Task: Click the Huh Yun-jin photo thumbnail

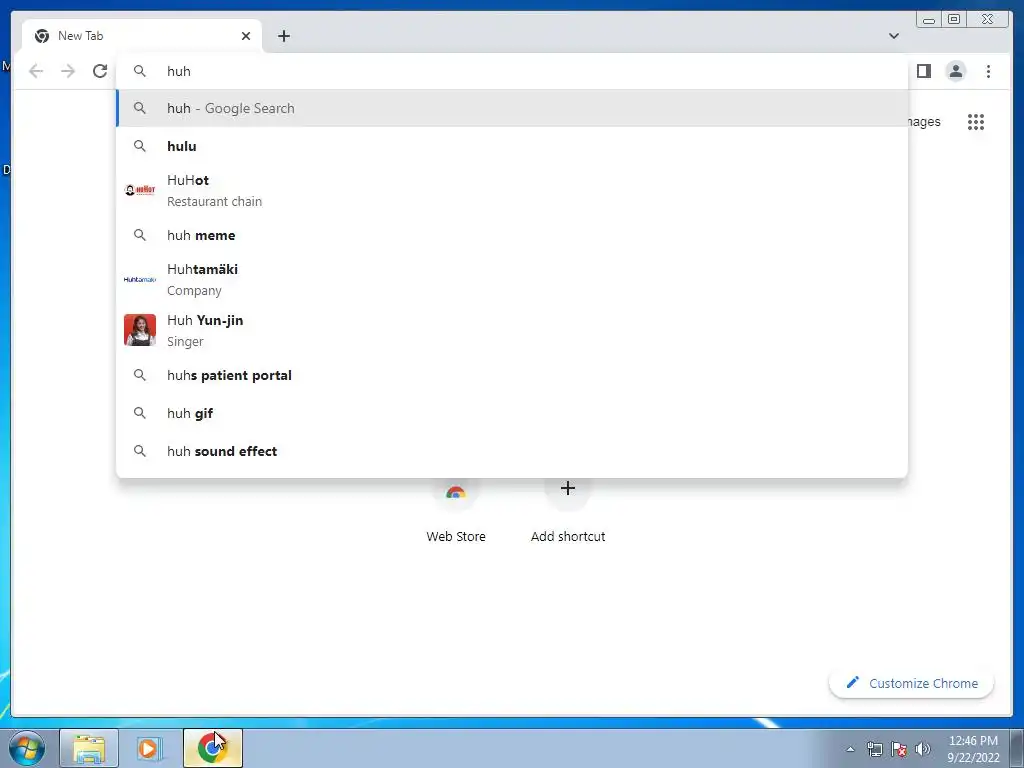Action: [x=140, y=330]
